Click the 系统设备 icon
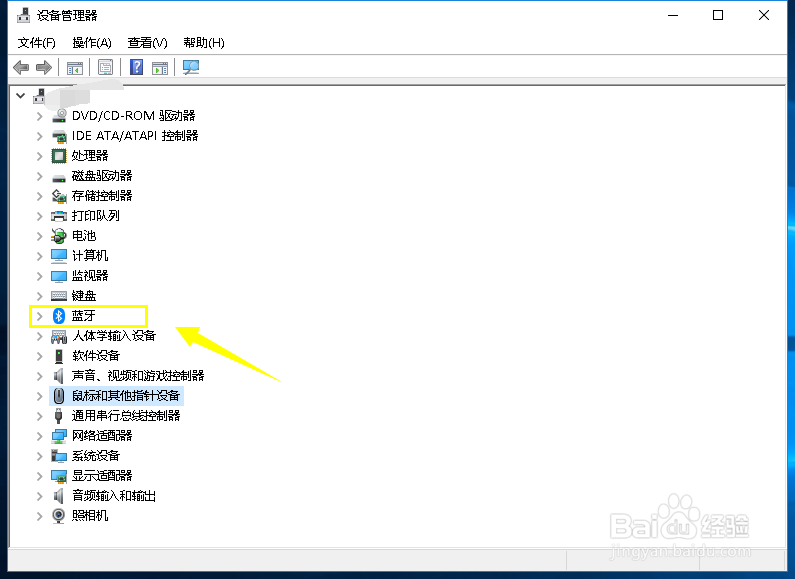 [x=59, y=456]
